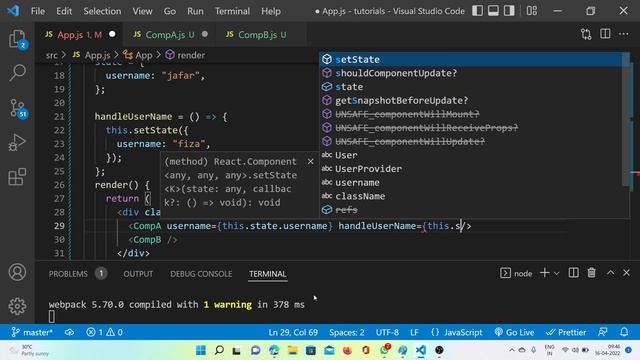640x360 pixels.
Task: Click the master branch status item
Action: click(32, 333)
